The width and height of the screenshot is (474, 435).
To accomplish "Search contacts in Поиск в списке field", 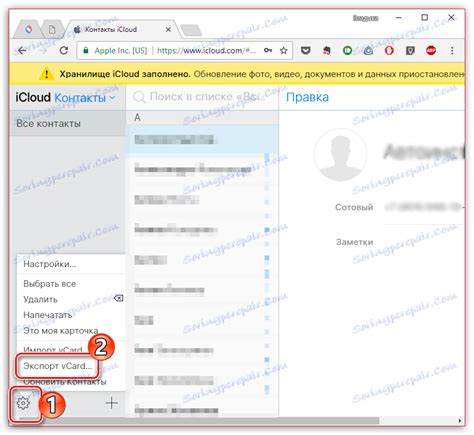I will [202, 97].
